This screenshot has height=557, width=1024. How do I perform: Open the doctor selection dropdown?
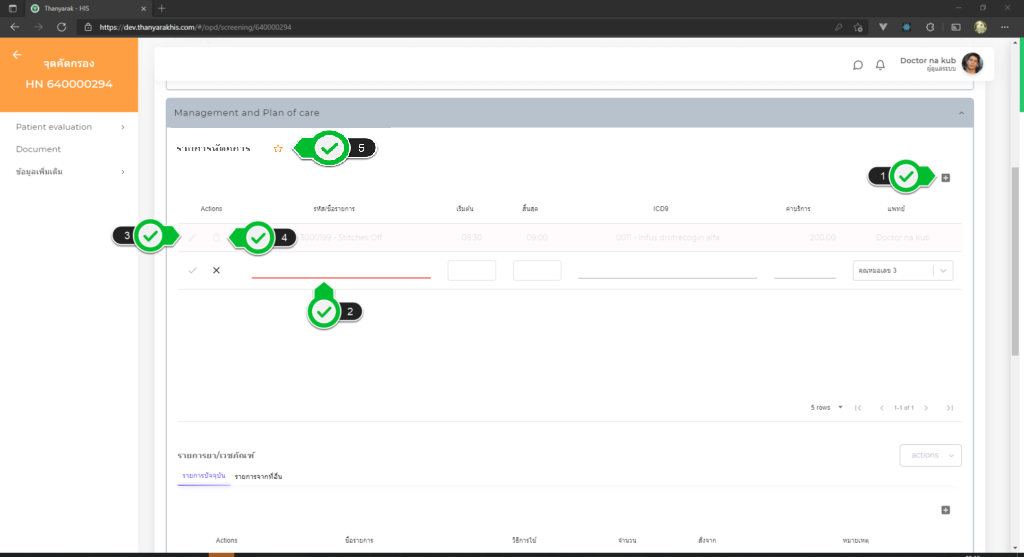point(903,270)
